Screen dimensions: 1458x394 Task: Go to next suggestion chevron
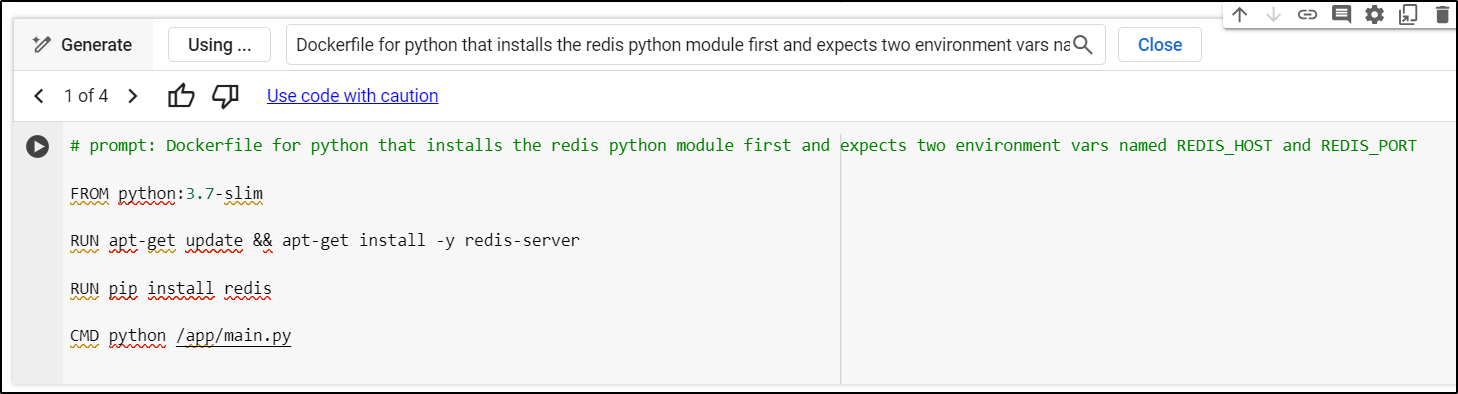pos(133,96)
